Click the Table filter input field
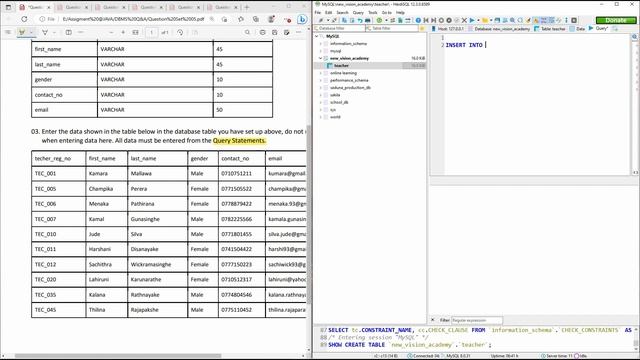This screenshot has height=360, width=640. tap(391, 28)
